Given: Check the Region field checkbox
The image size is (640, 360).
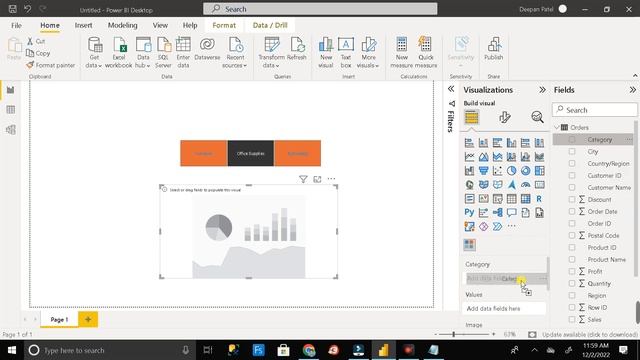Looking at the screenshot, I should 572,296.
